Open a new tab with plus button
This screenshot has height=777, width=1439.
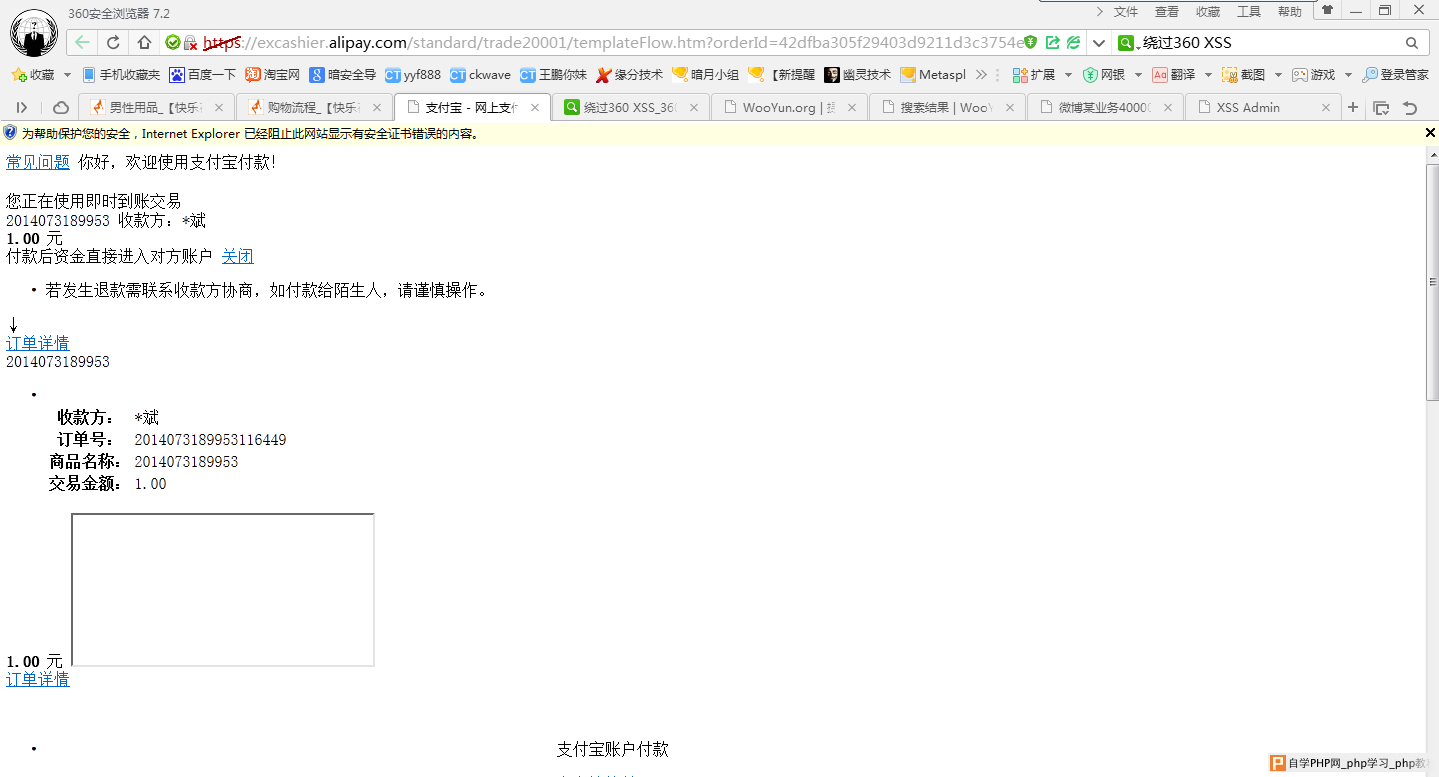pos(1353,108)
